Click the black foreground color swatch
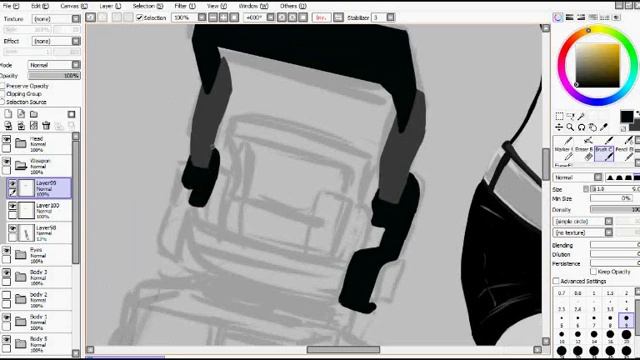This screenshot has width=640, height=360. click(627, 116)
